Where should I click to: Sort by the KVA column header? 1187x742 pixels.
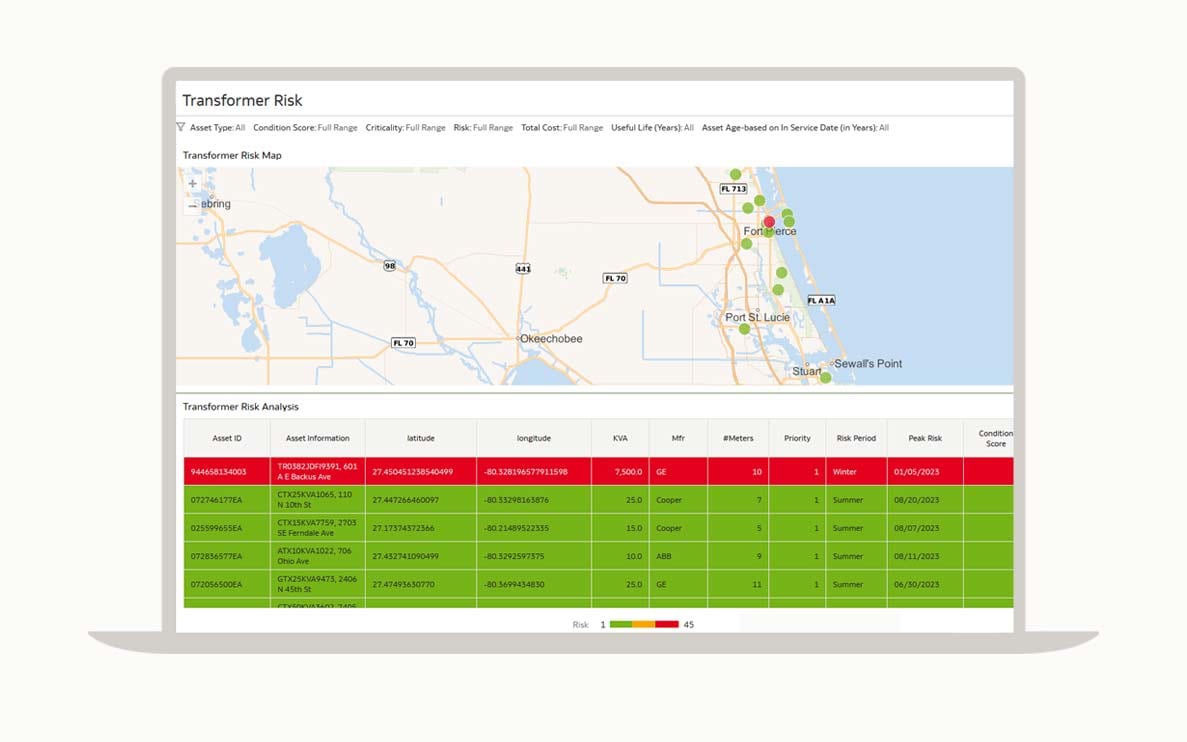(x=620, y=438)
